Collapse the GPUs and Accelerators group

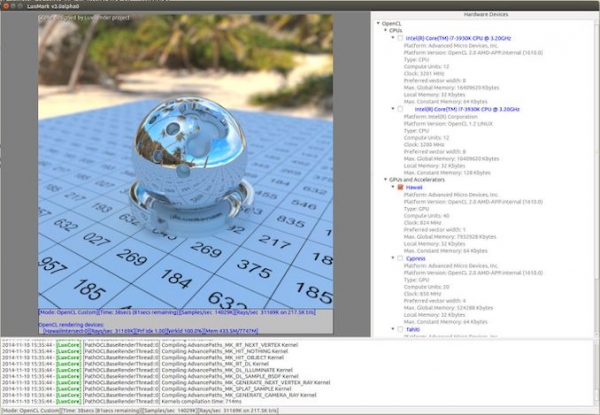point(383,179)
